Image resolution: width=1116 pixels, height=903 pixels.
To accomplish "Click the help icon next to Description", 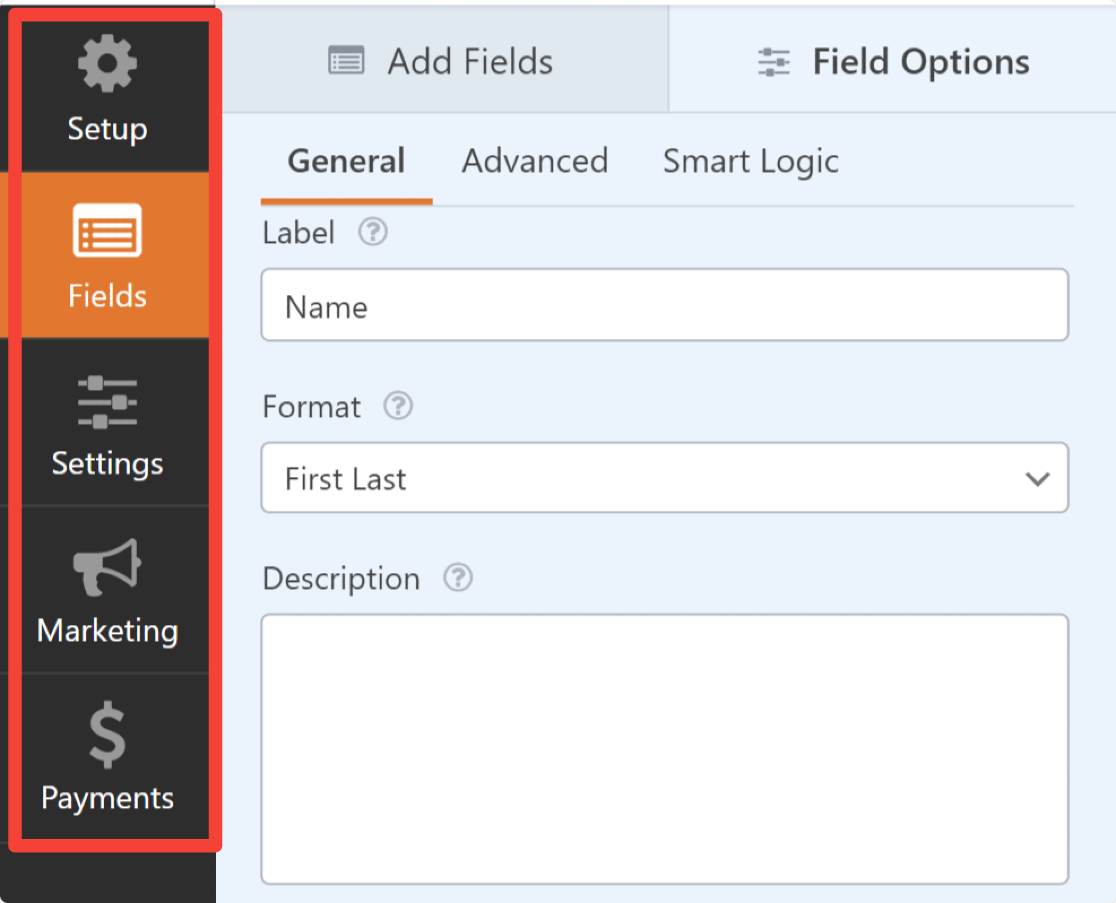I will click(458, 578).
